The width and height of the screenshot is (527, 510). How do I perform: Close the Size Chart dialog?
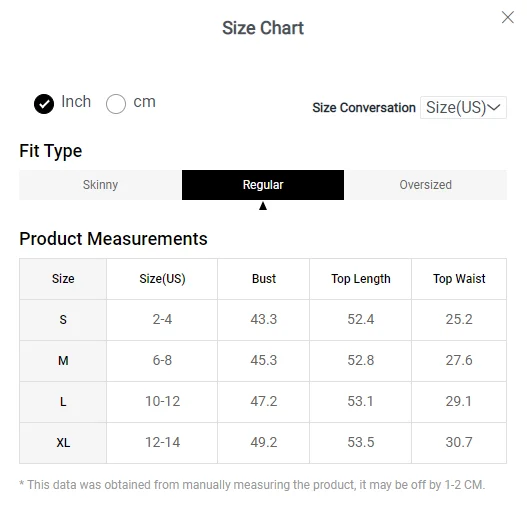(x=508, y=17)
